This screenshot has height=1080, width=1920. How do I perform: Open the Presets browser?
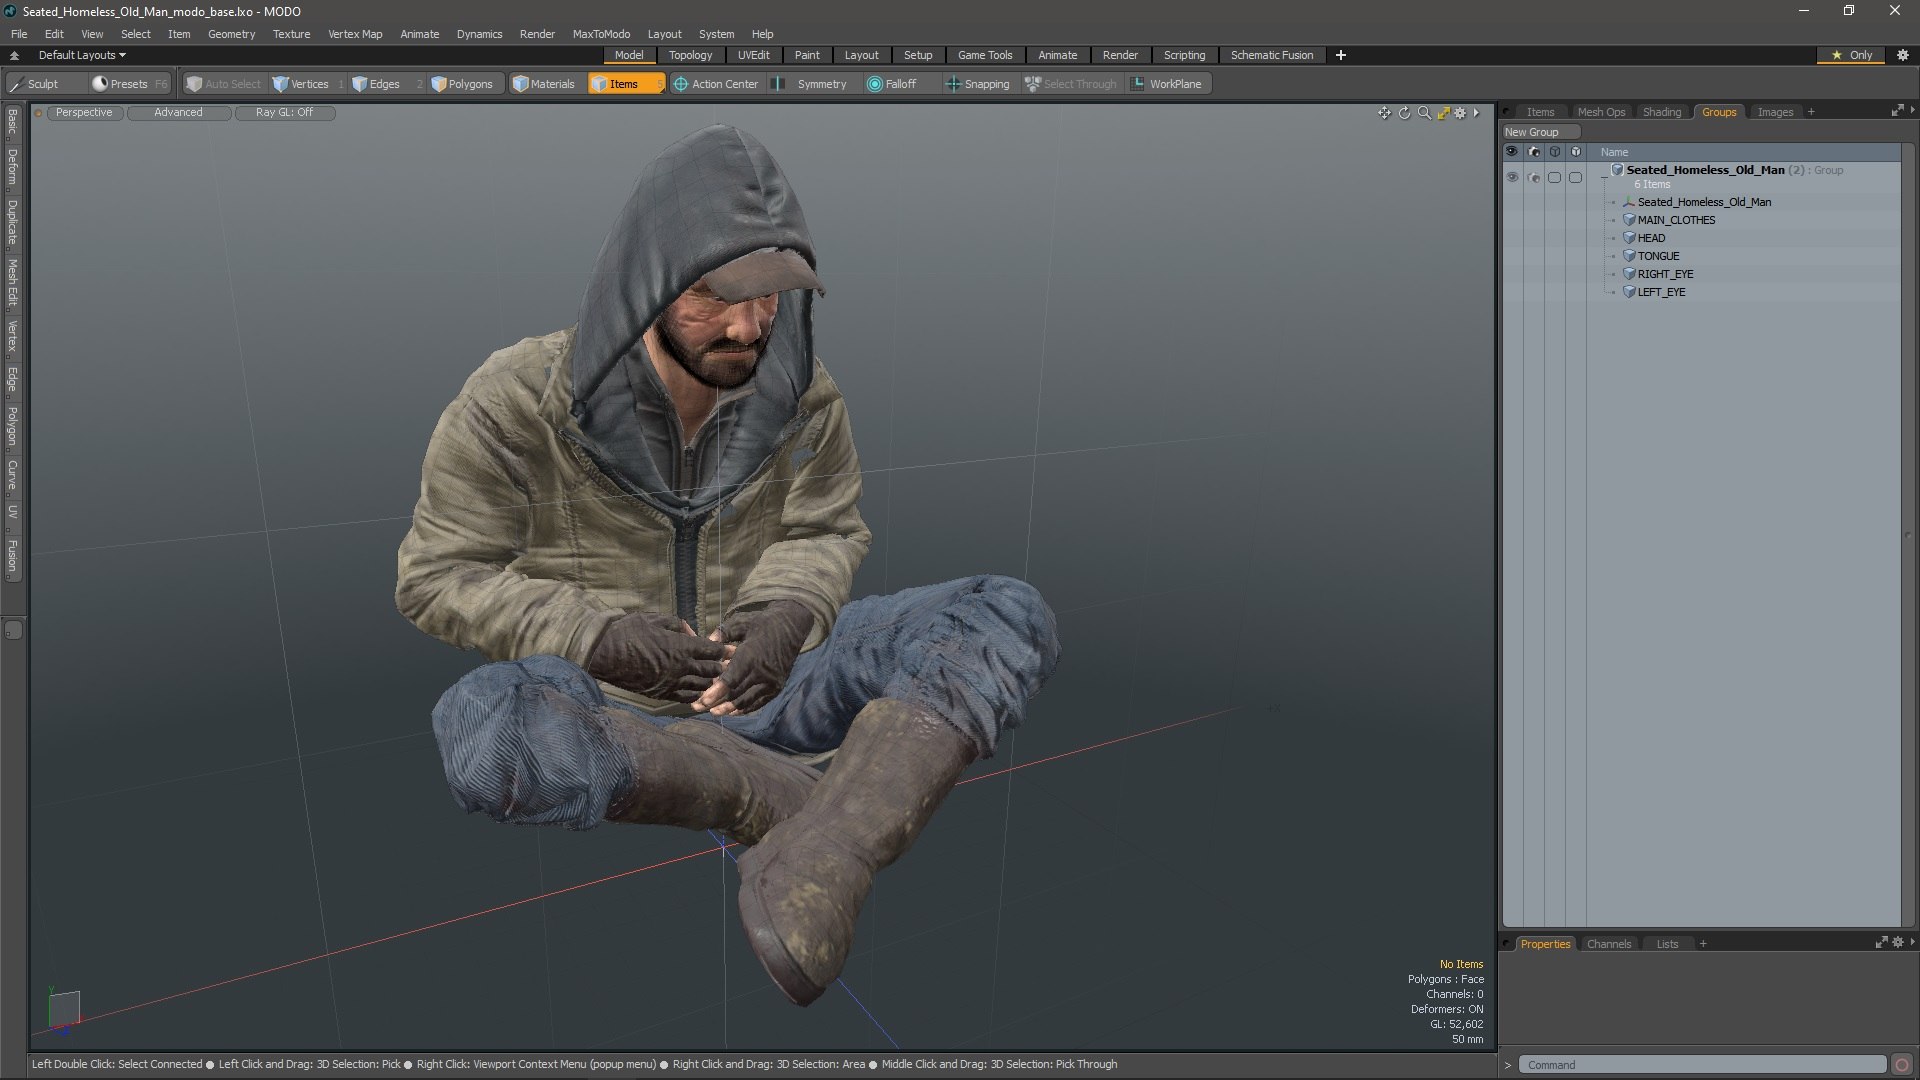point(128,84)
